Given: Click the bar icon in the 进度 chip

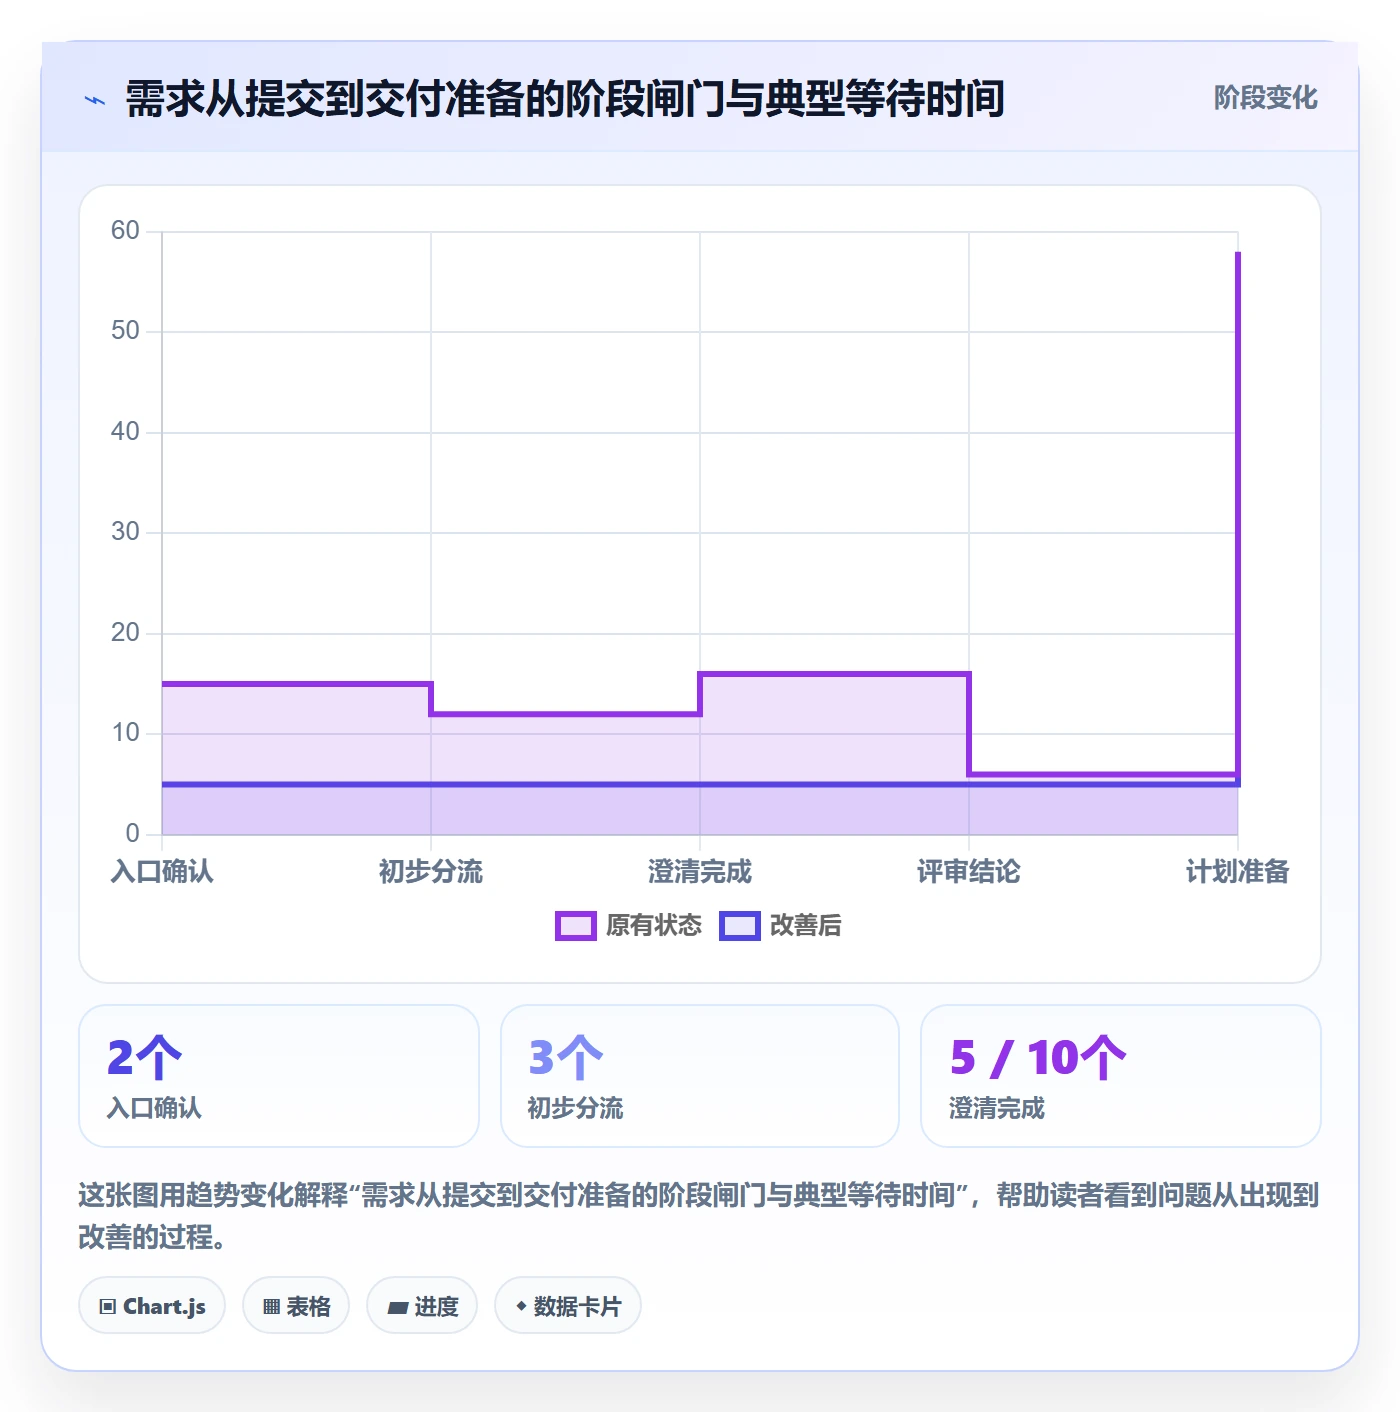Looking at the screenshot, I should click(x=398, y=1308).
